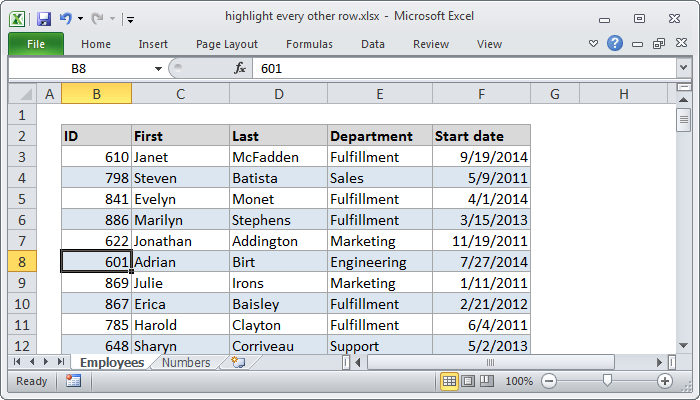Click the Save icon in Quick Access Toolbar
This screenshot has width=700, height=400.
(43, 19)
